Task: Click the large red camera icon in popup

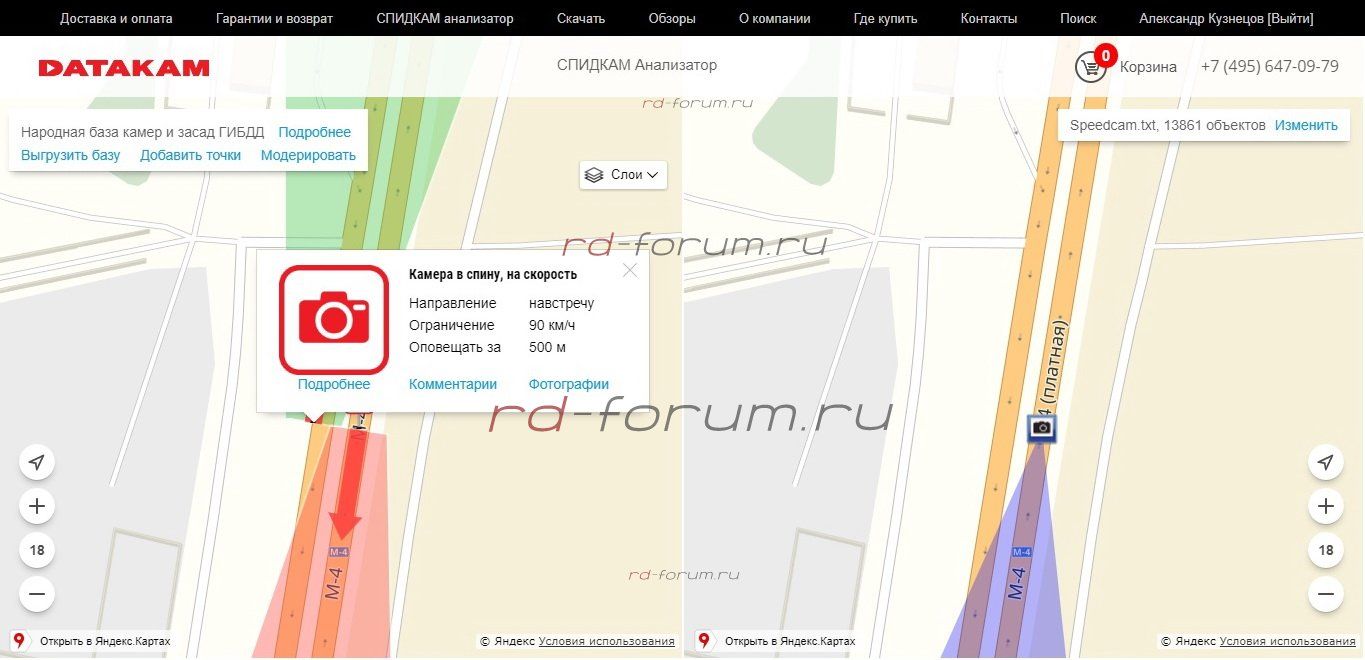Action: click(333, 320)
